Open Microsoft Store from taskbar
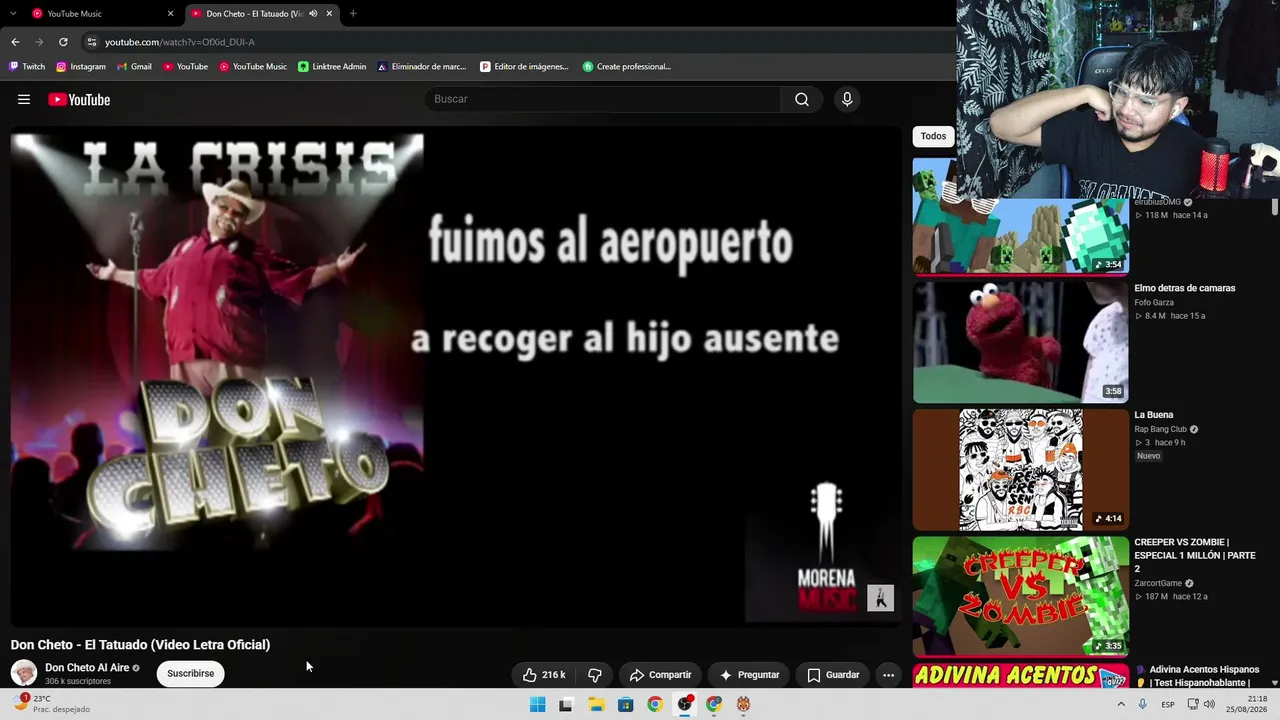Screen dimensions: 1280x720 [x=625, y=704]
